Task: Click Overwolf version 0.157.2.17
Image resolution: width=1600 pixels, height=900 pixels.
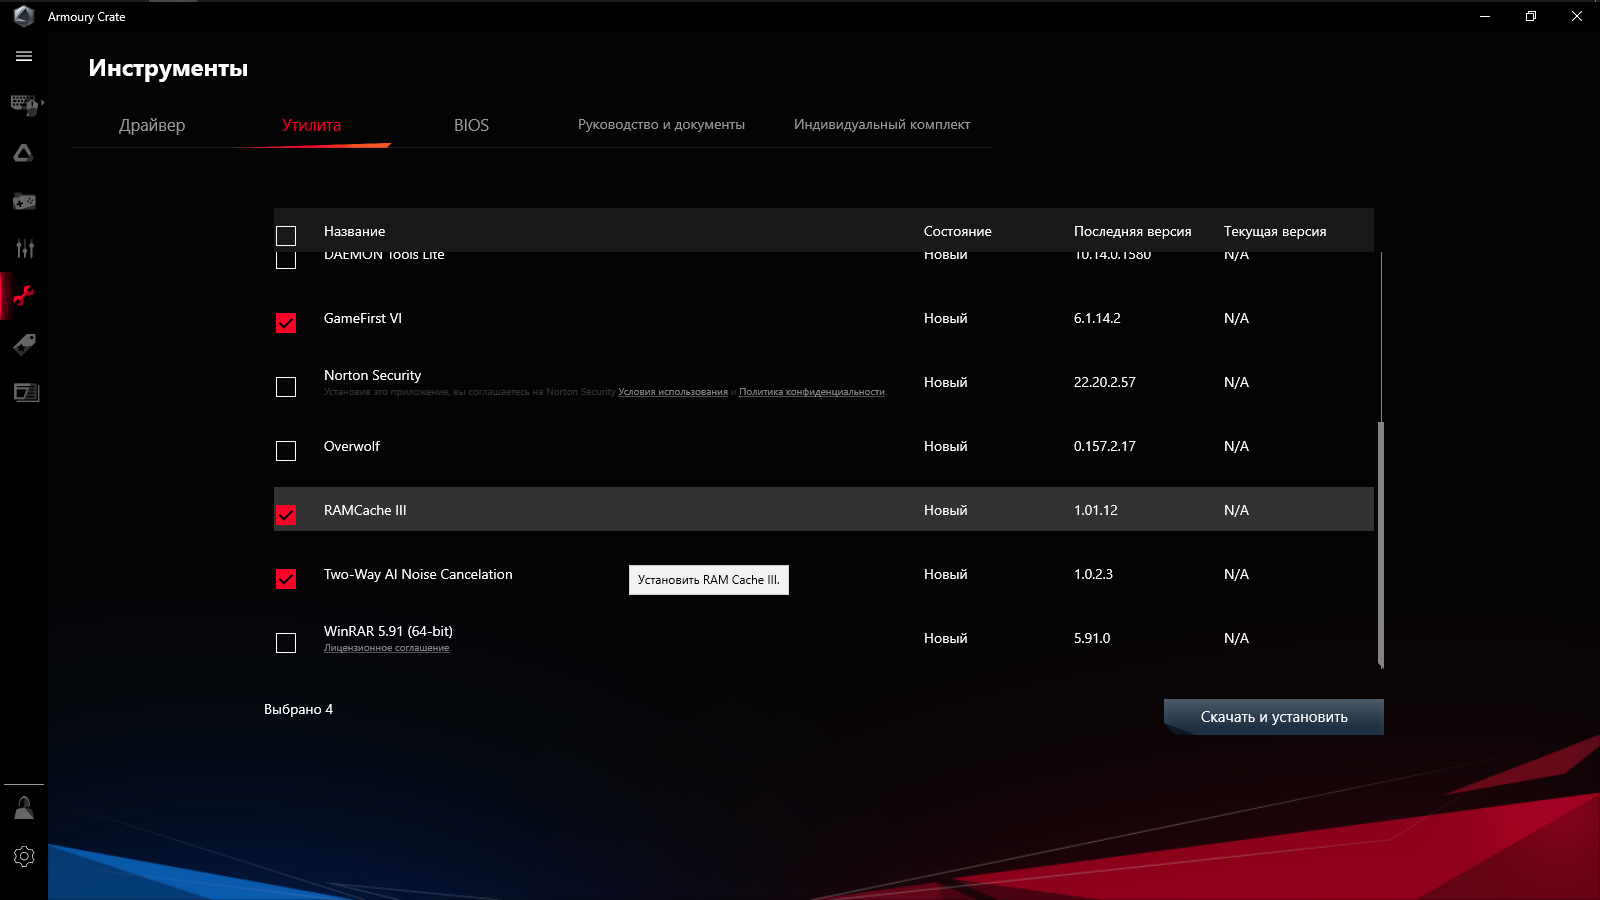Action: (x=1105, y=446)
